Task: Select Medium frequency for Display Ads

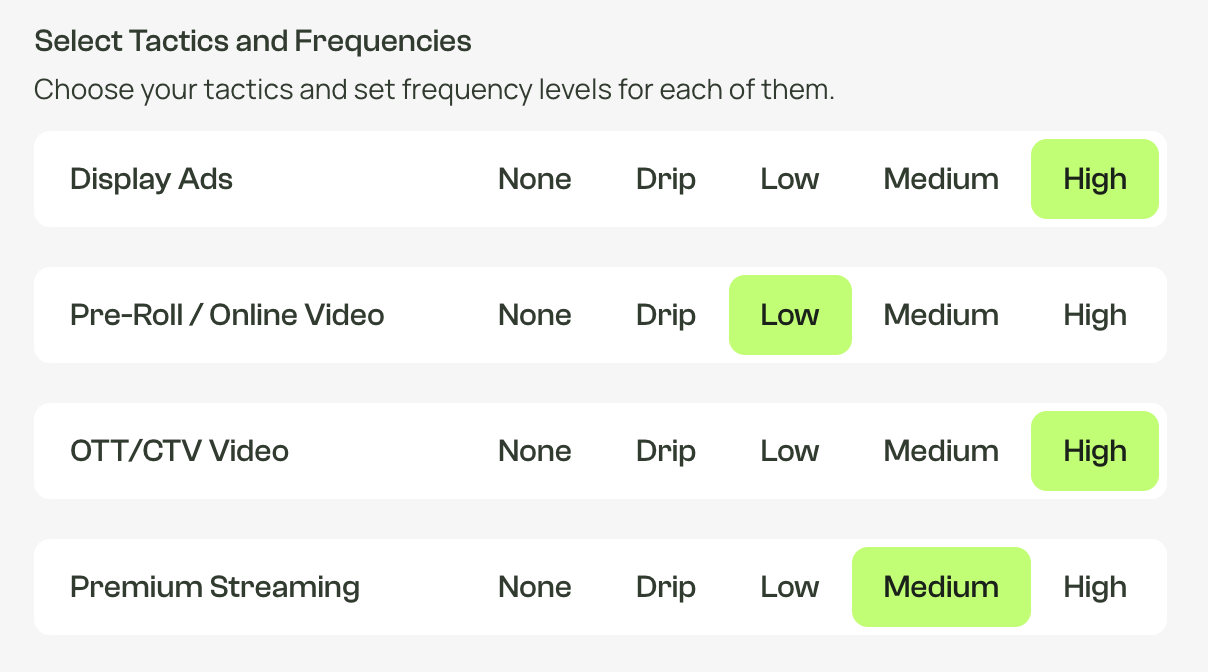Action: (x=941, y=179)
